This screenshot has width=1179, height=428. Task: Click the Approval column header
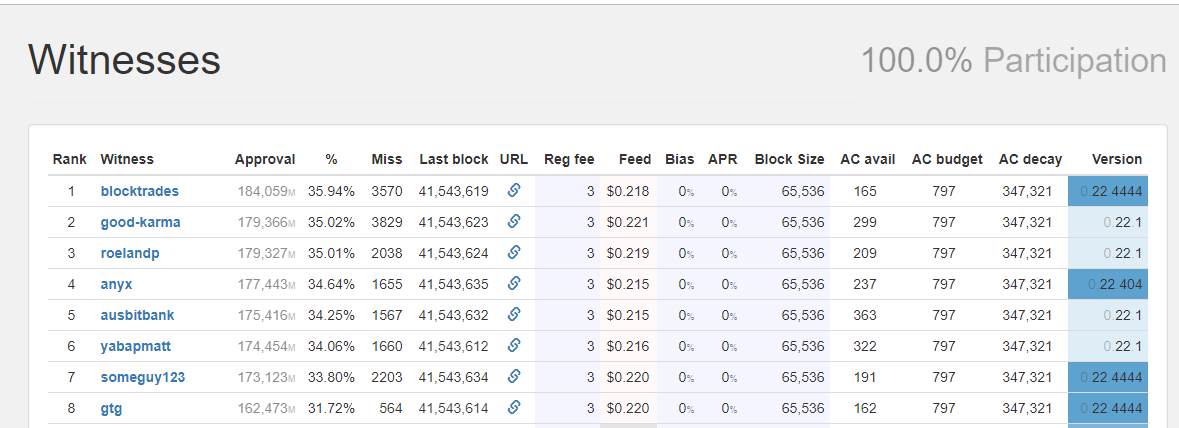(265, 159)
